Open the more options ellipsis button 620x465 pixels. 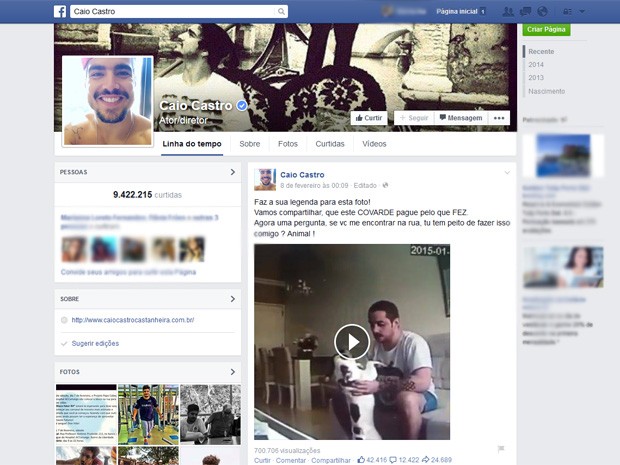tap(499, 118)
